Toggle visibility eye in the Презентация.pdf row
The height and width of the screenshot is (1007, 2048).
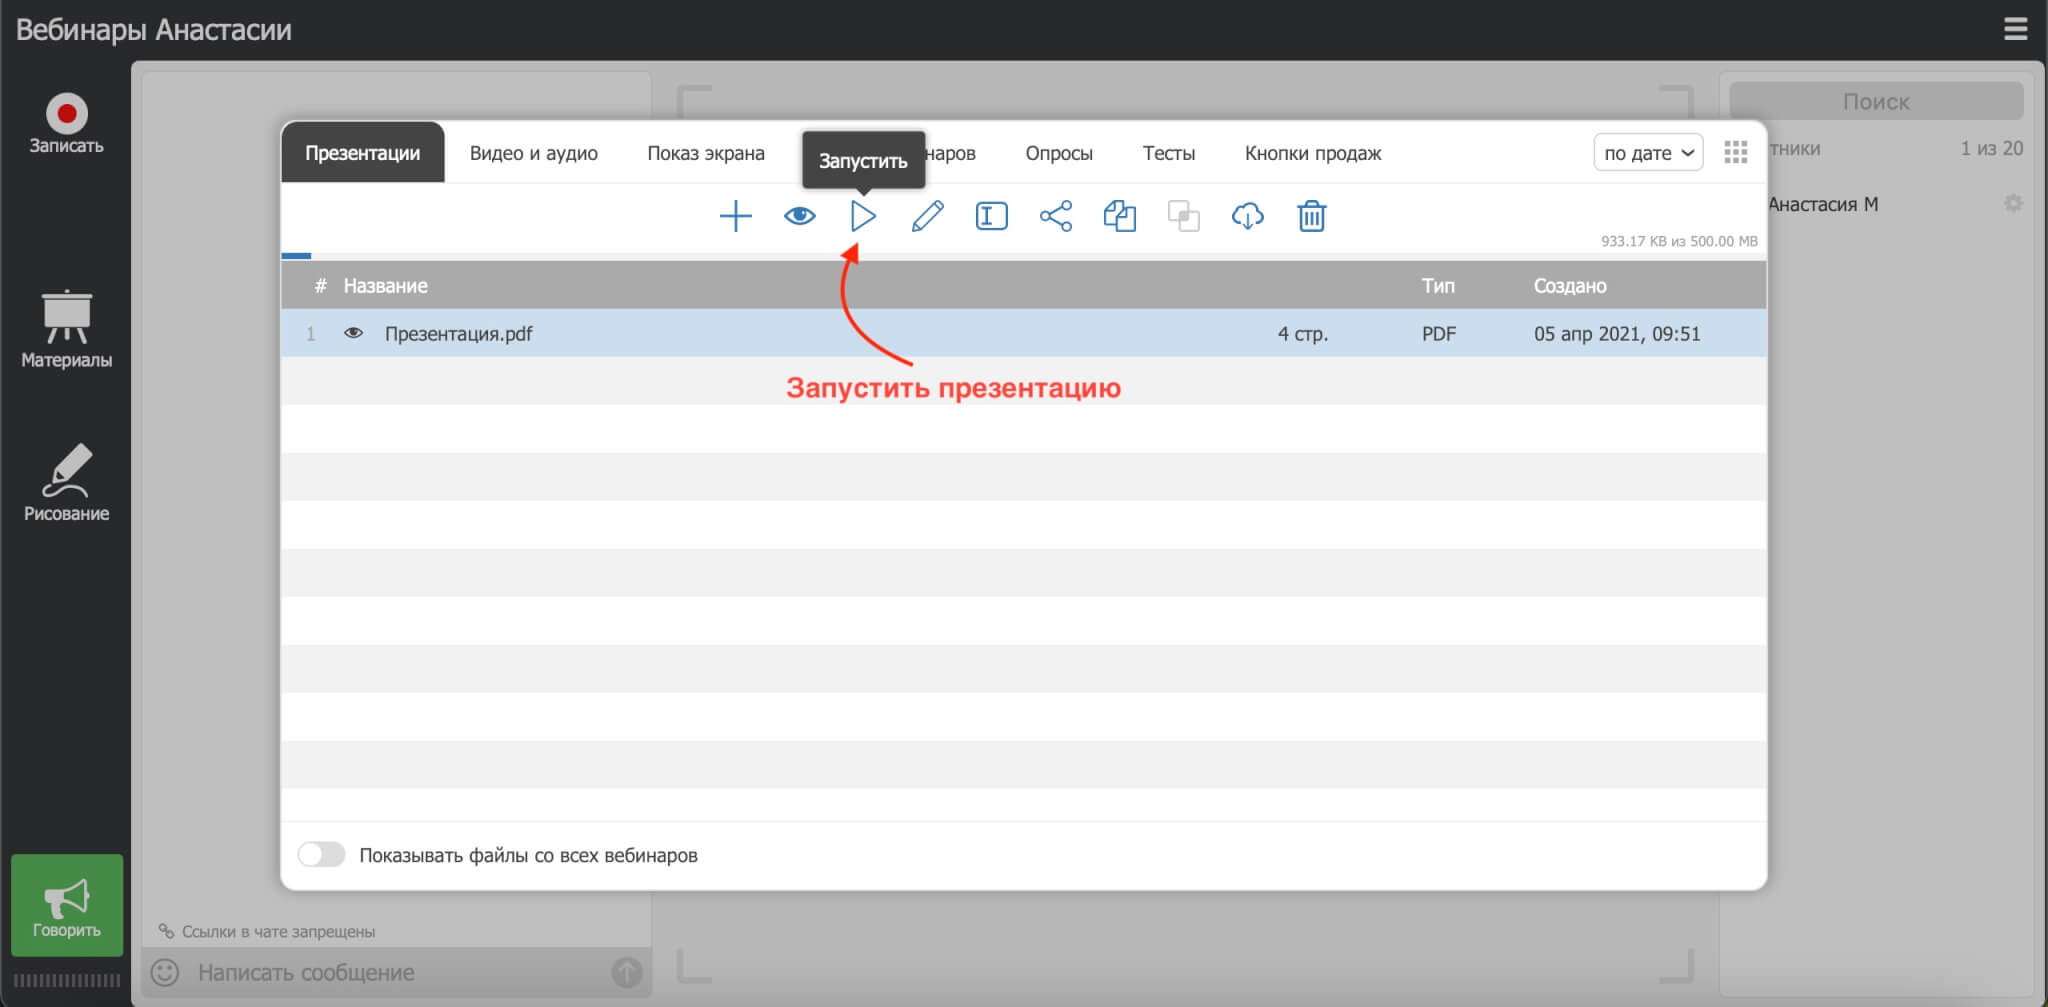[x=353, y=333]
